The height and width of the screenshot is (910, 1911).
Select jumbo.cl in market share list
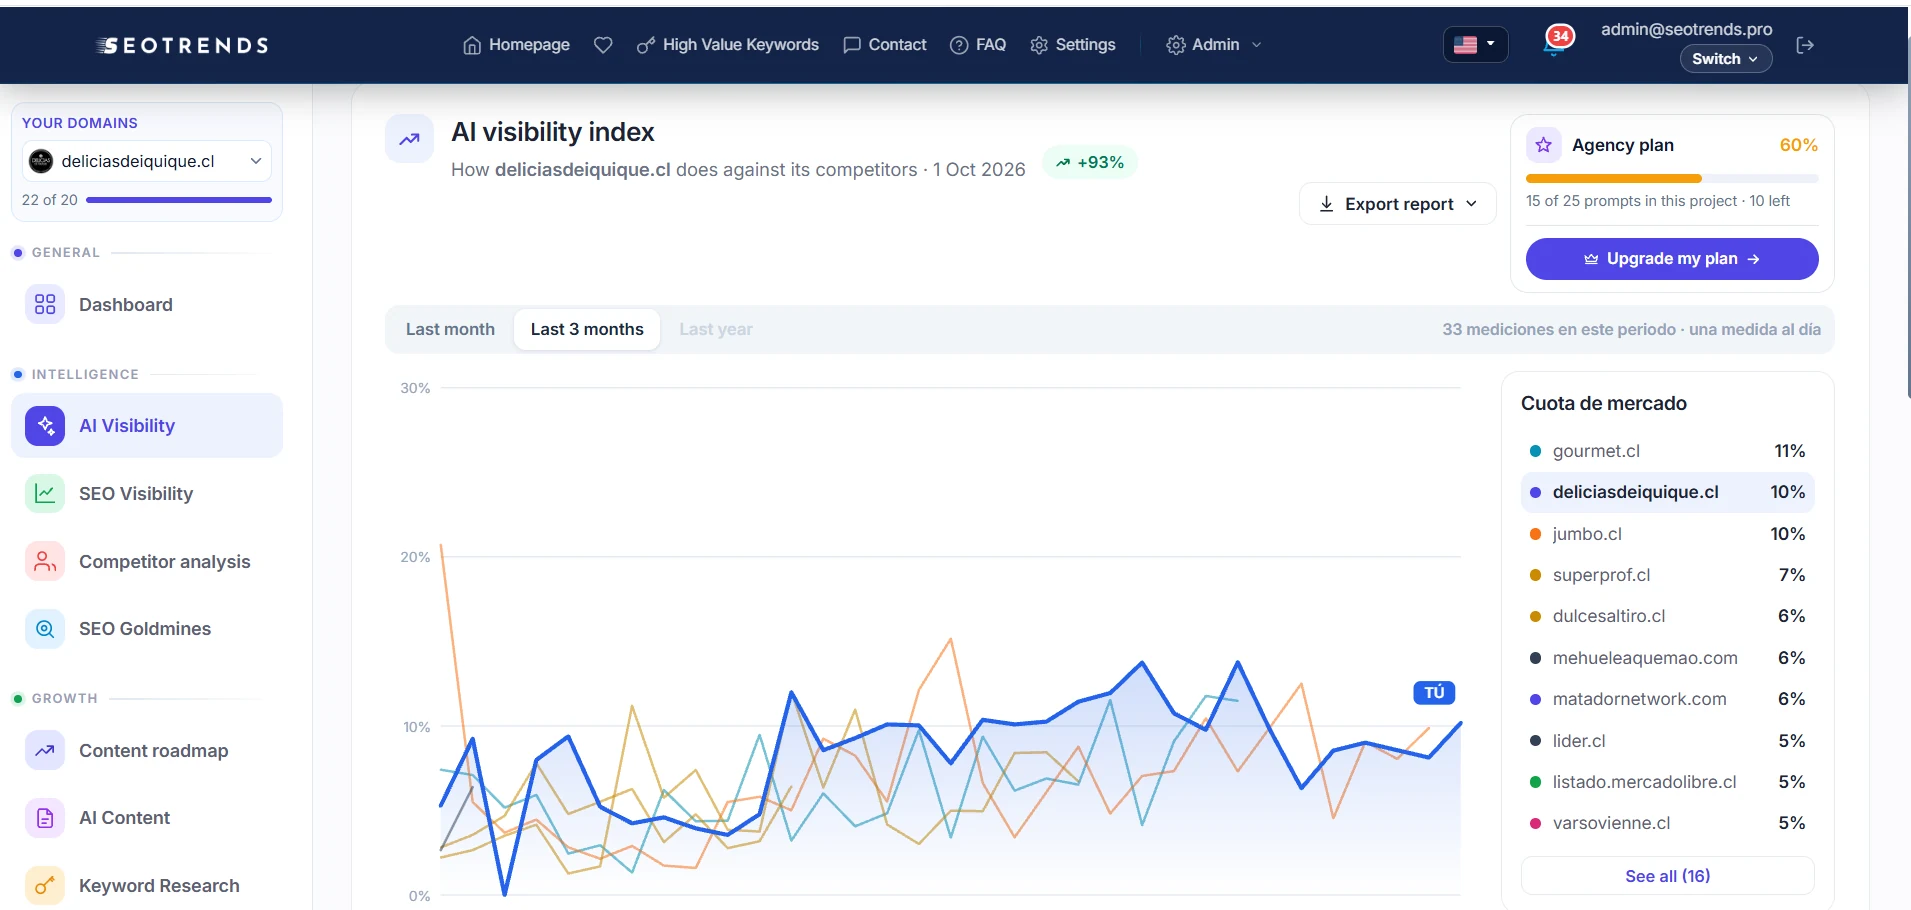pyautogui.click(x=1668, y=534)
